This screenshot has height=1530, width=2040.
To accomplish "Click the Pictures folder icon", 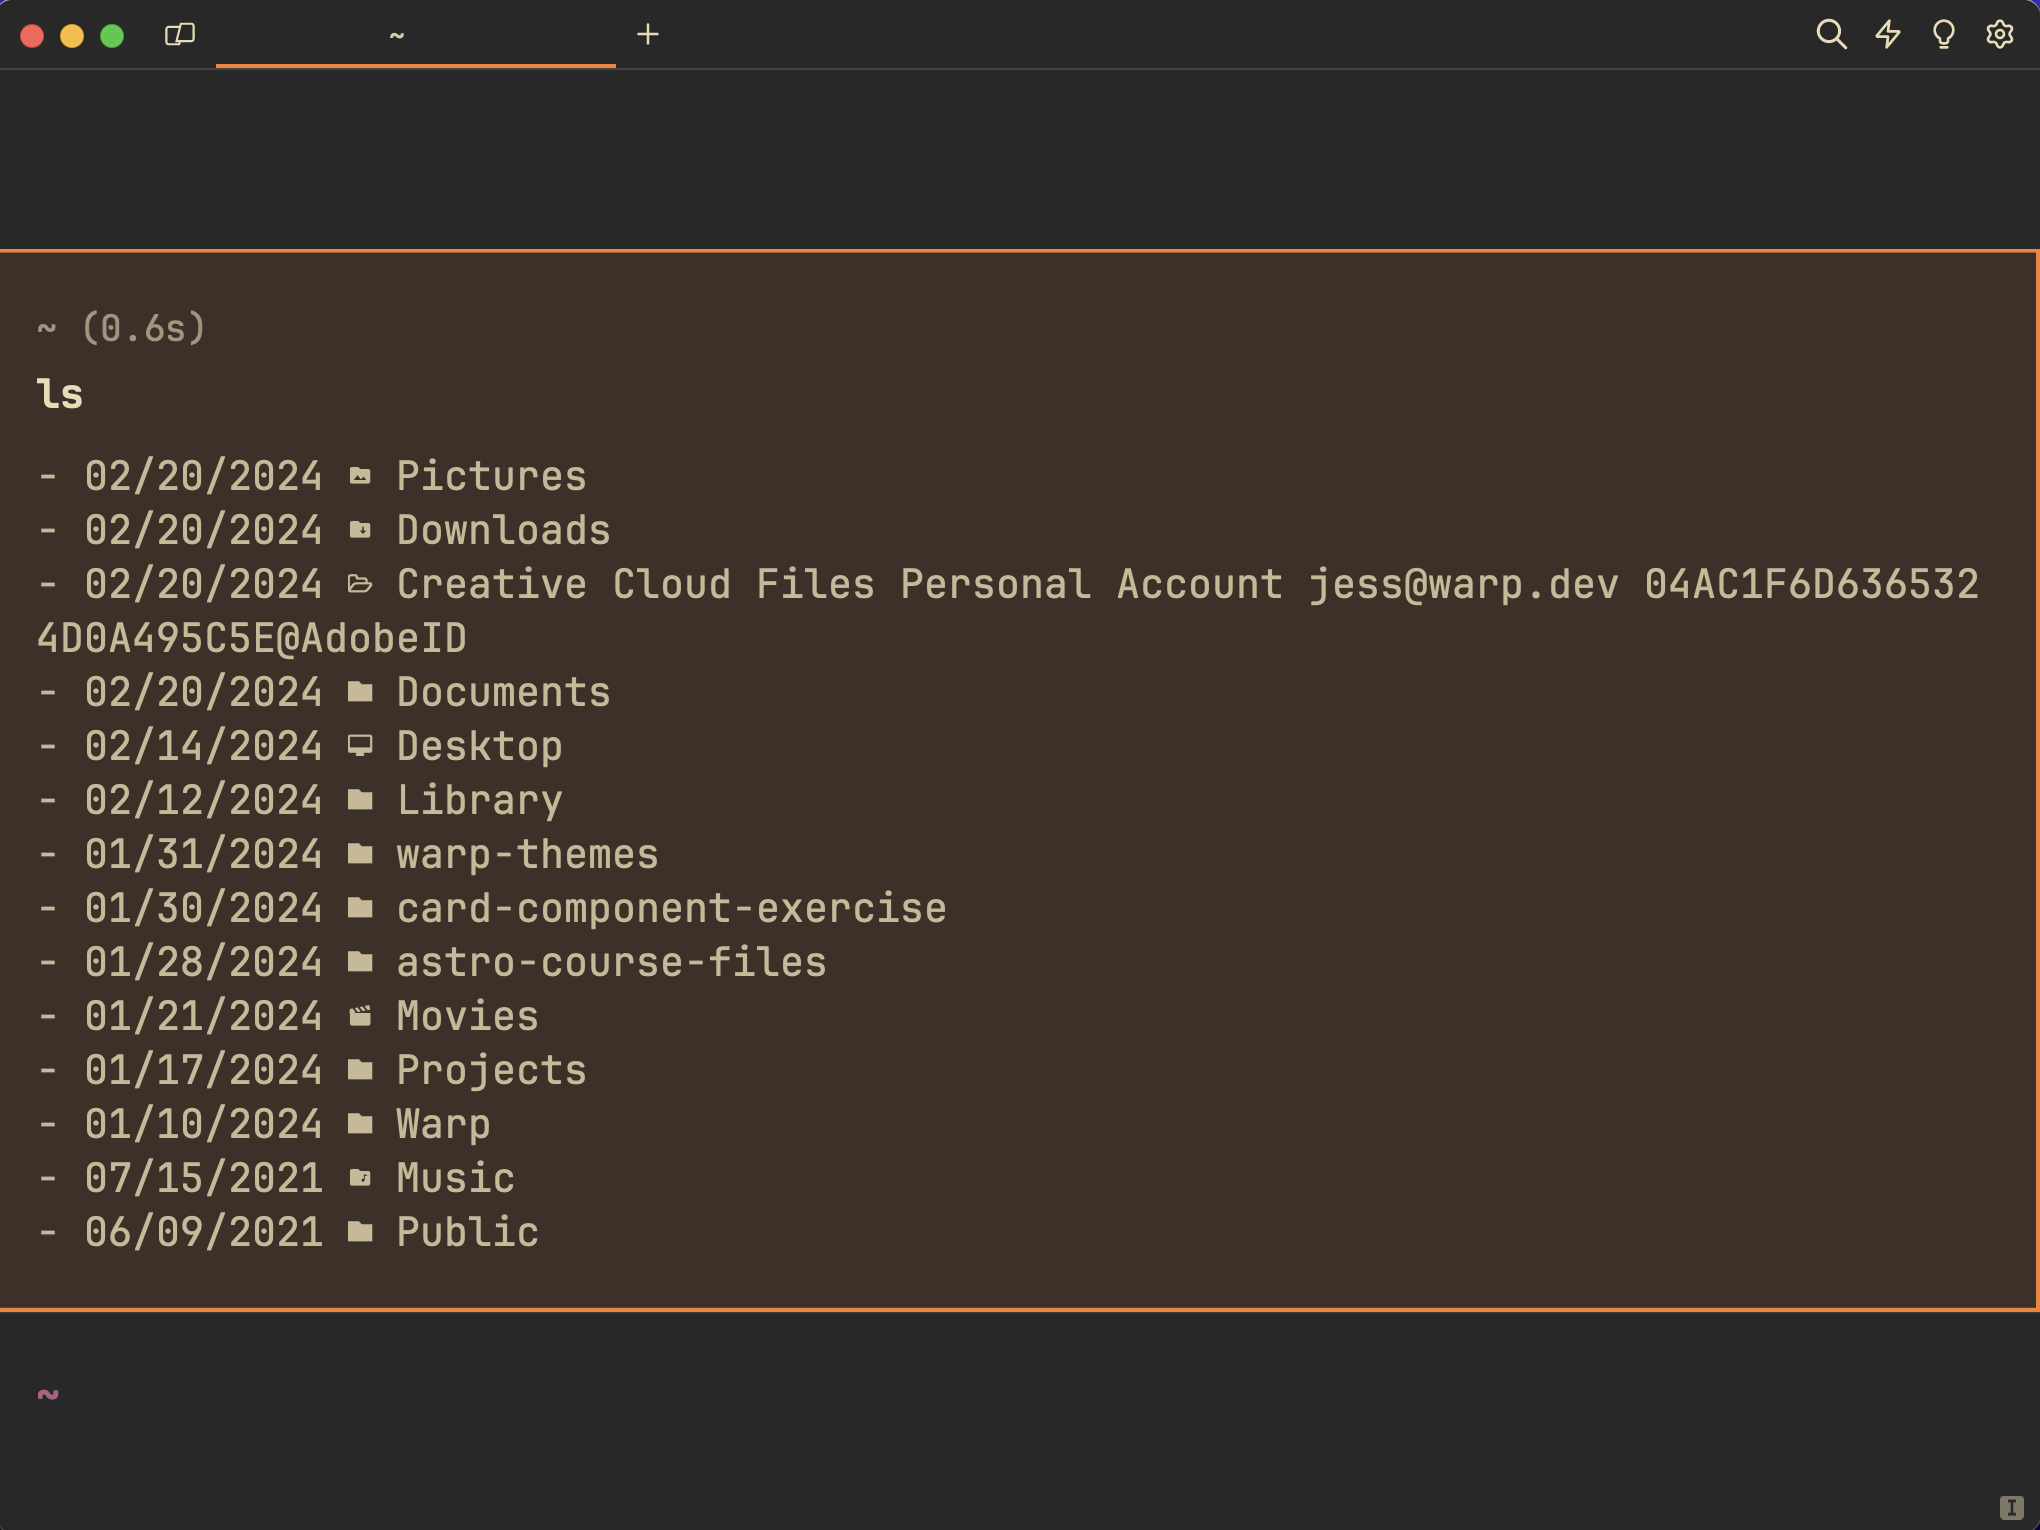I will 360,476.
